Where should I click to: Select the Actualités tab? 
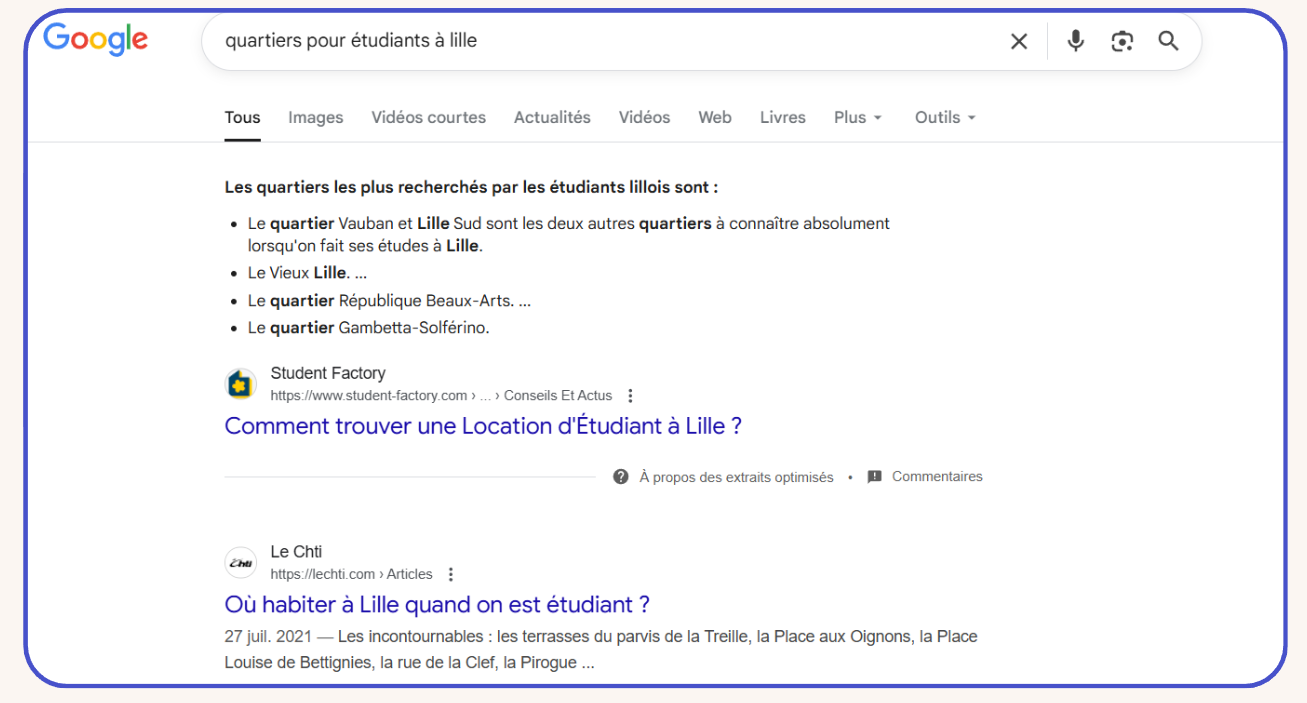tap(552, 117)
